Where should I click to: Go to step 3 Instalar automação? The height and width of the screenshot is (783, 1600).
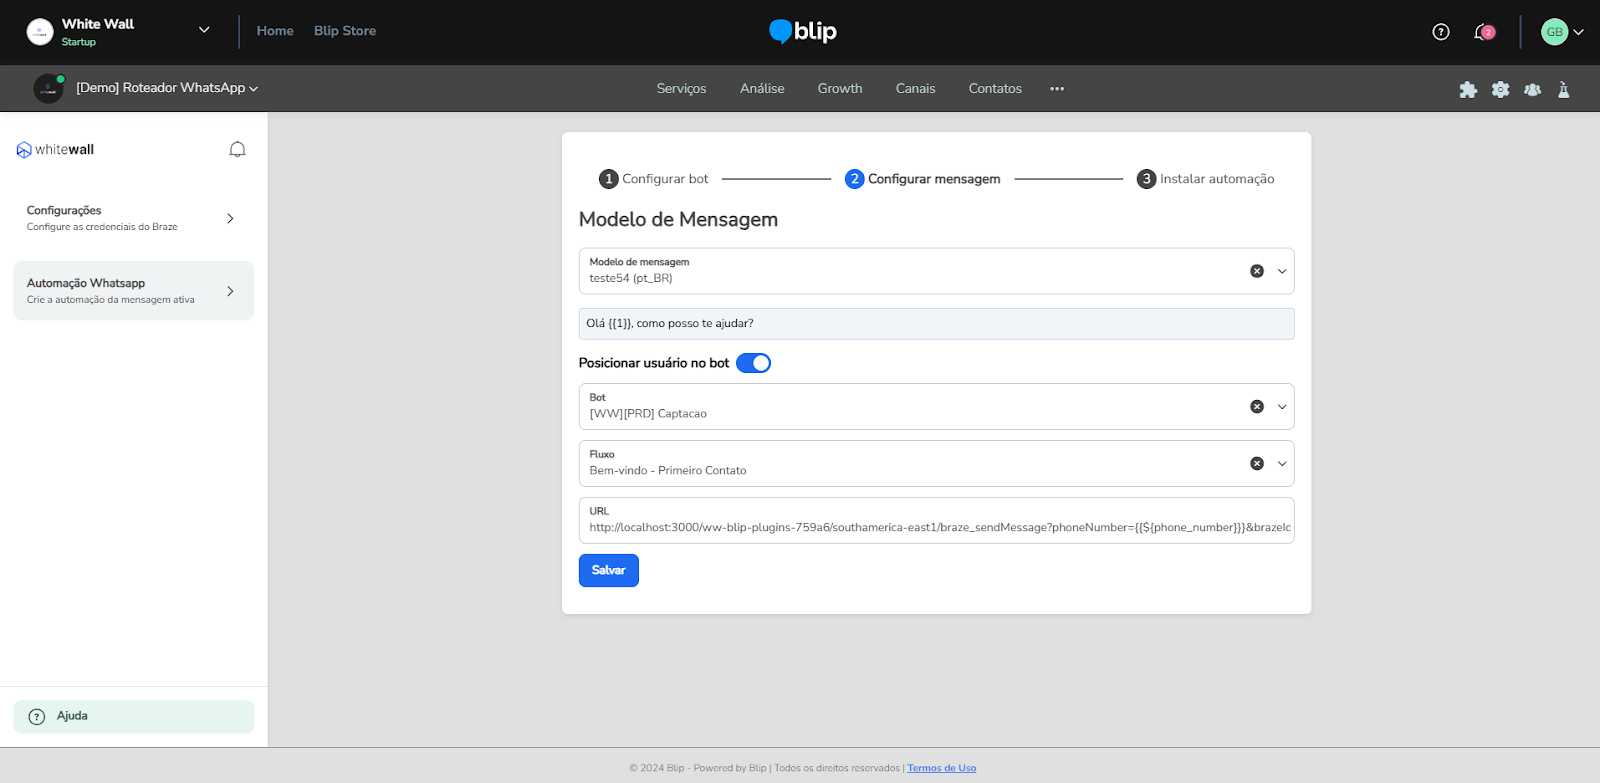pyautogui.click(x=1205, y=179)
